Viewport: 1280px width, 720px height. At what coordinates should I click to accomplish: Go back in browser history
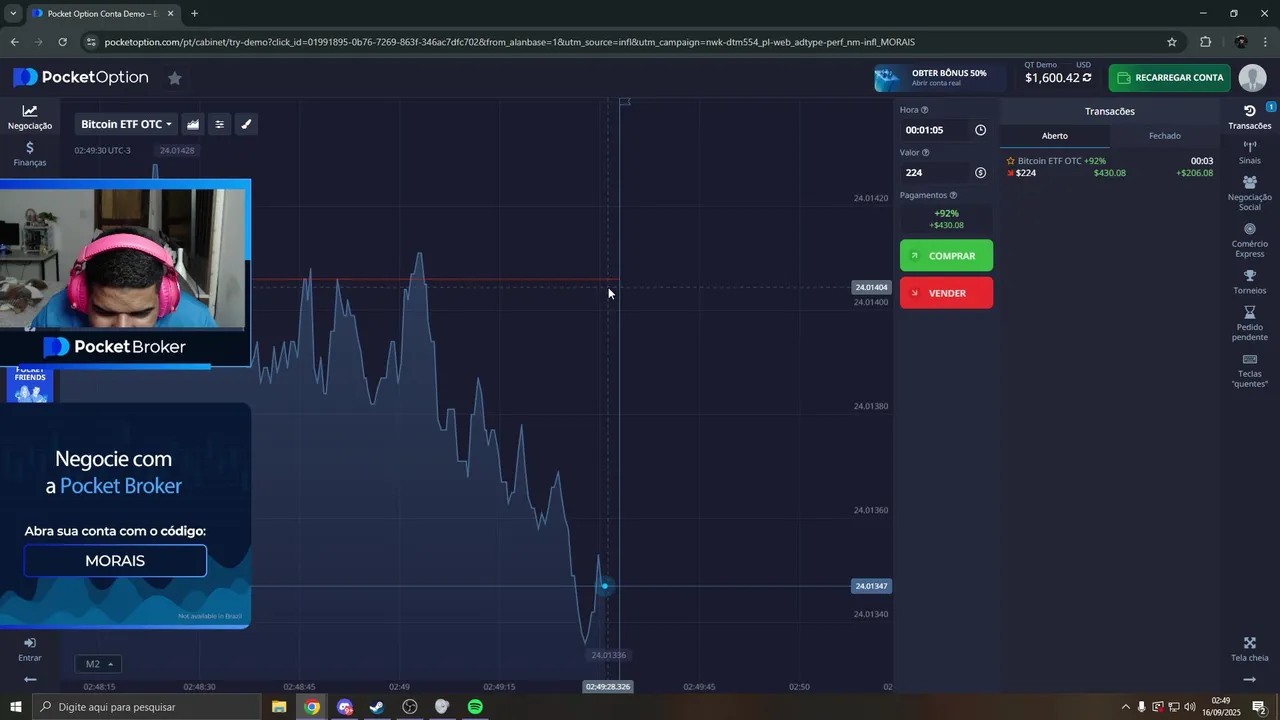click(14, 42)
